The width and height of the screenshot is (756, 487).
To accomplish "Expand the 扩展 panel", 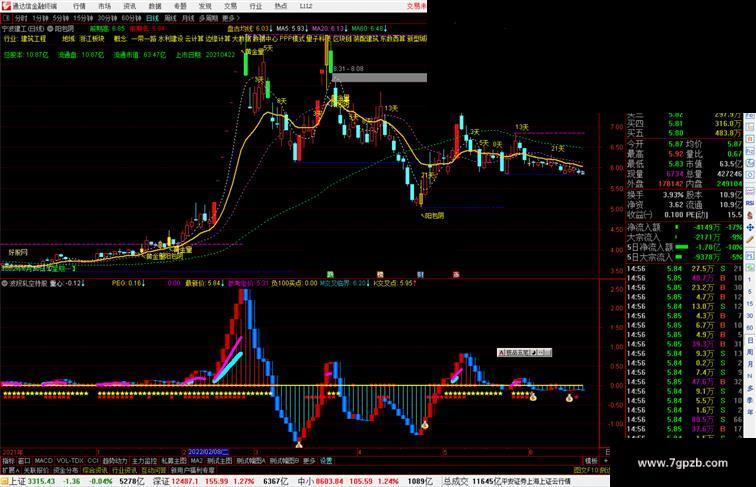I will pyautogui.click(x=10, y=470).
